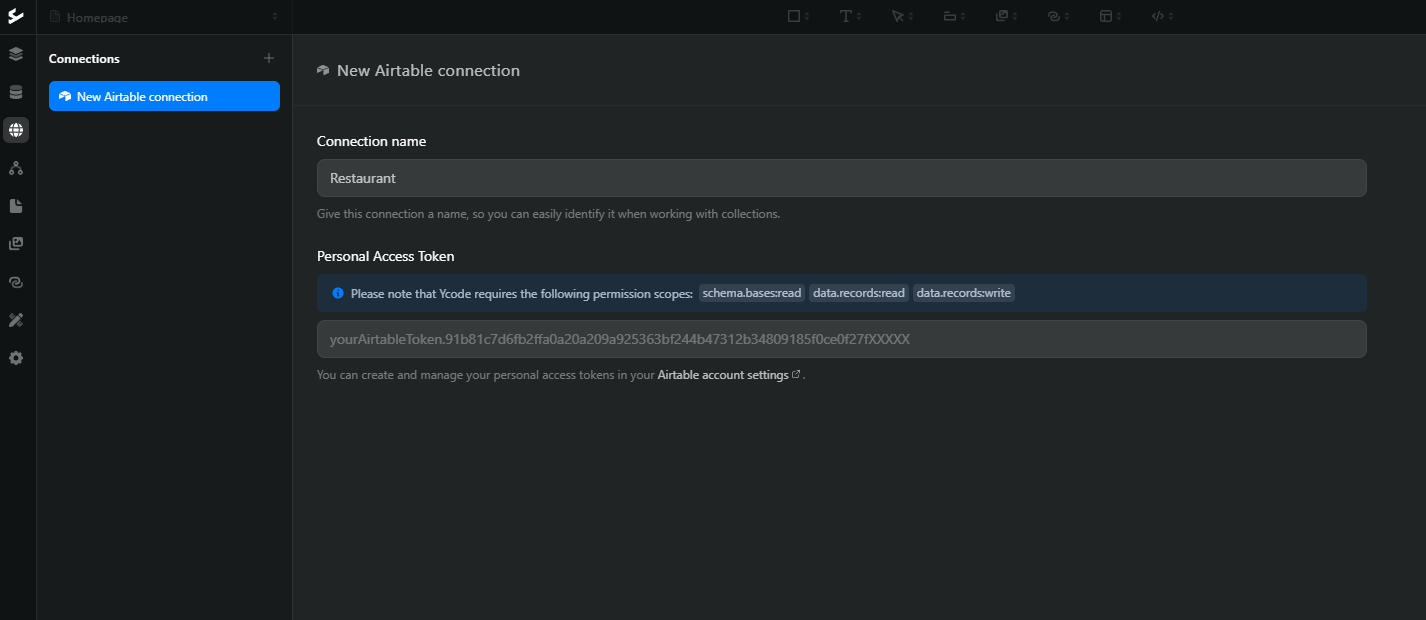1426x620 pixels.
Task: Open the layout grid element dropdown
Action: click(1110, 16)
